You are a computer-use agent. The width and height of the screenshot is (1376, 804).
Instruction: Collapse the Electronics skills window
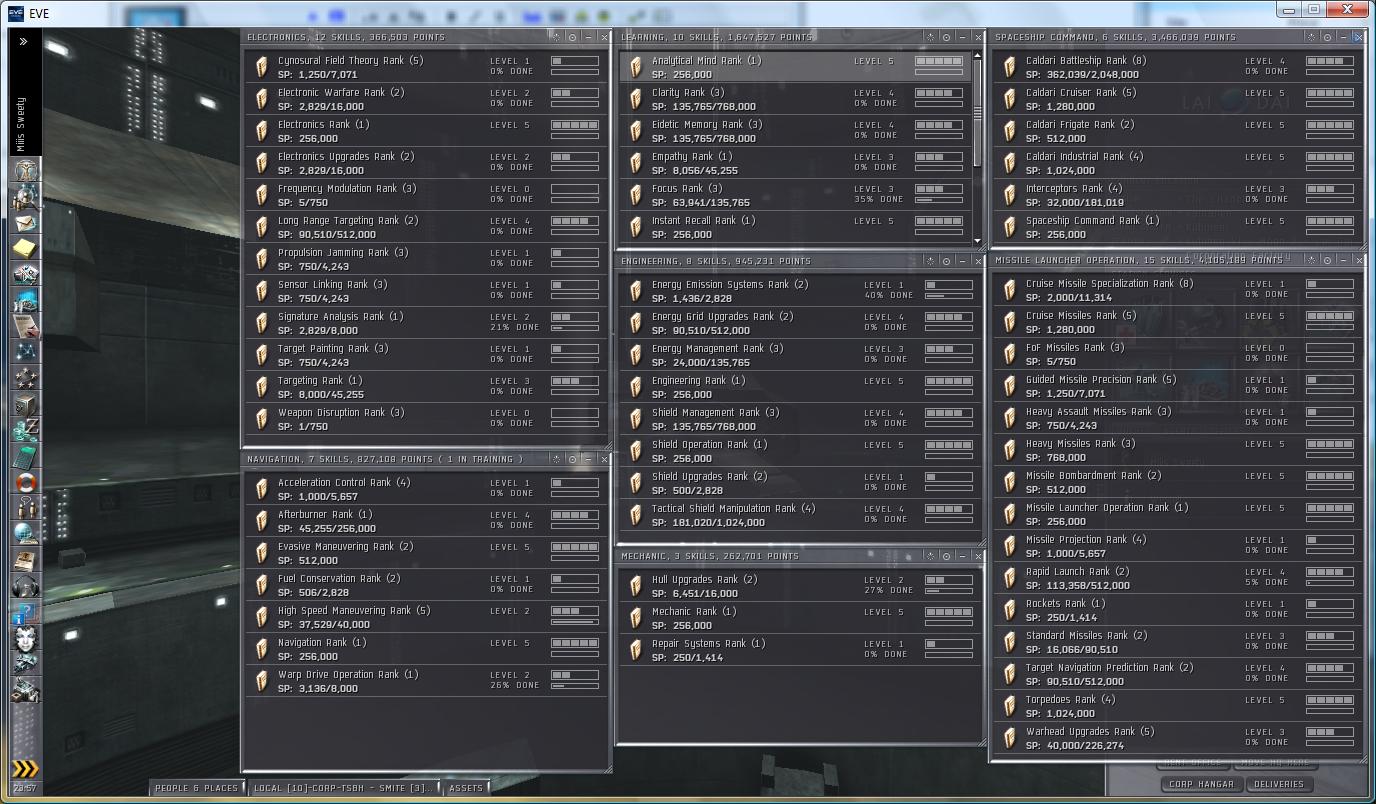pyautogui.click(x=589, y=37)
